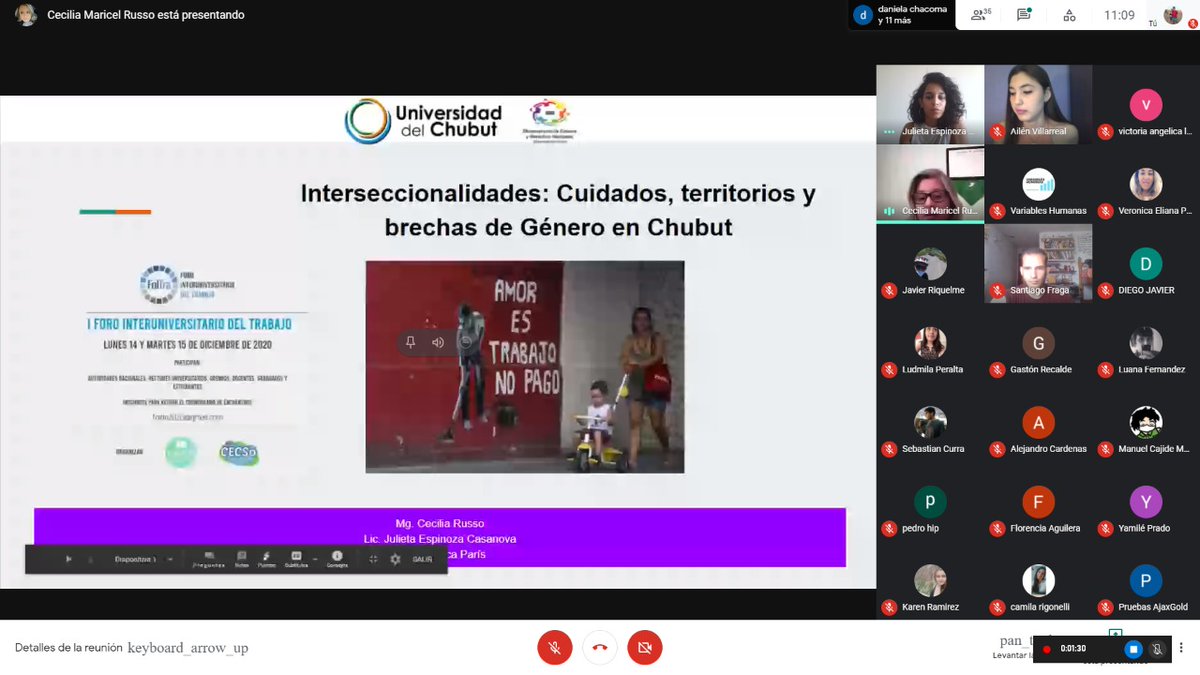1200x675 pixels.
Task: Click Alejandro Cardenas avatar tile
Action: coord(1038,422)
